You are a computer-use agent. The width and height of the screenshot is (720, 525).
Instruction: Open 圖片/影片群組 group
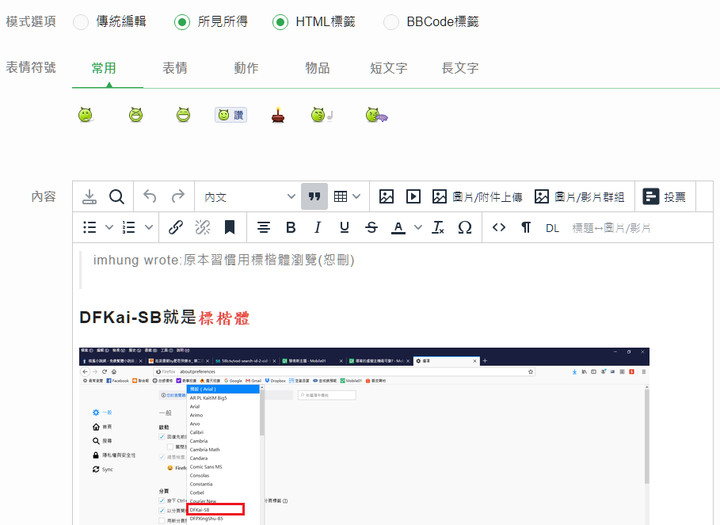(x=579, y=197)
